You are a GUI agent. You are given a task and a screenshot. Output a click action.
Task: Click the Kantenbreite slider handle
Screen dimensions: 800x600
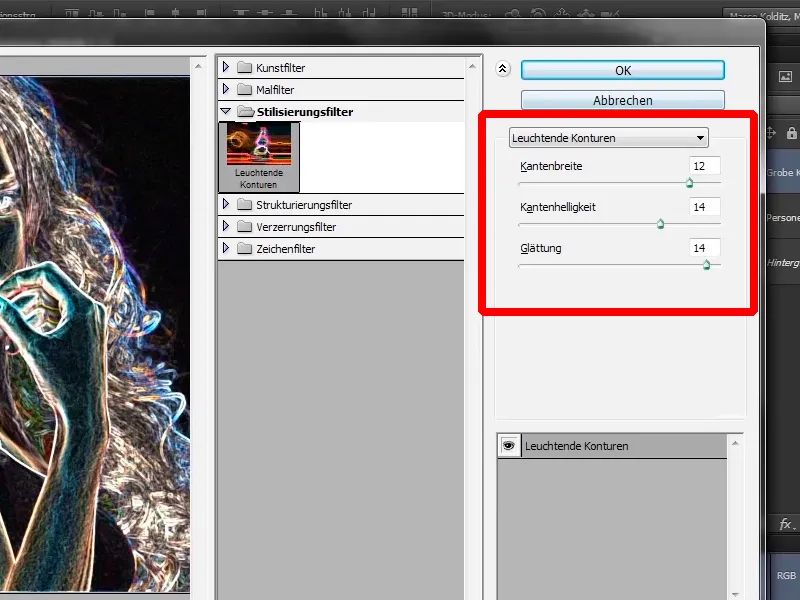coord(689,183)
